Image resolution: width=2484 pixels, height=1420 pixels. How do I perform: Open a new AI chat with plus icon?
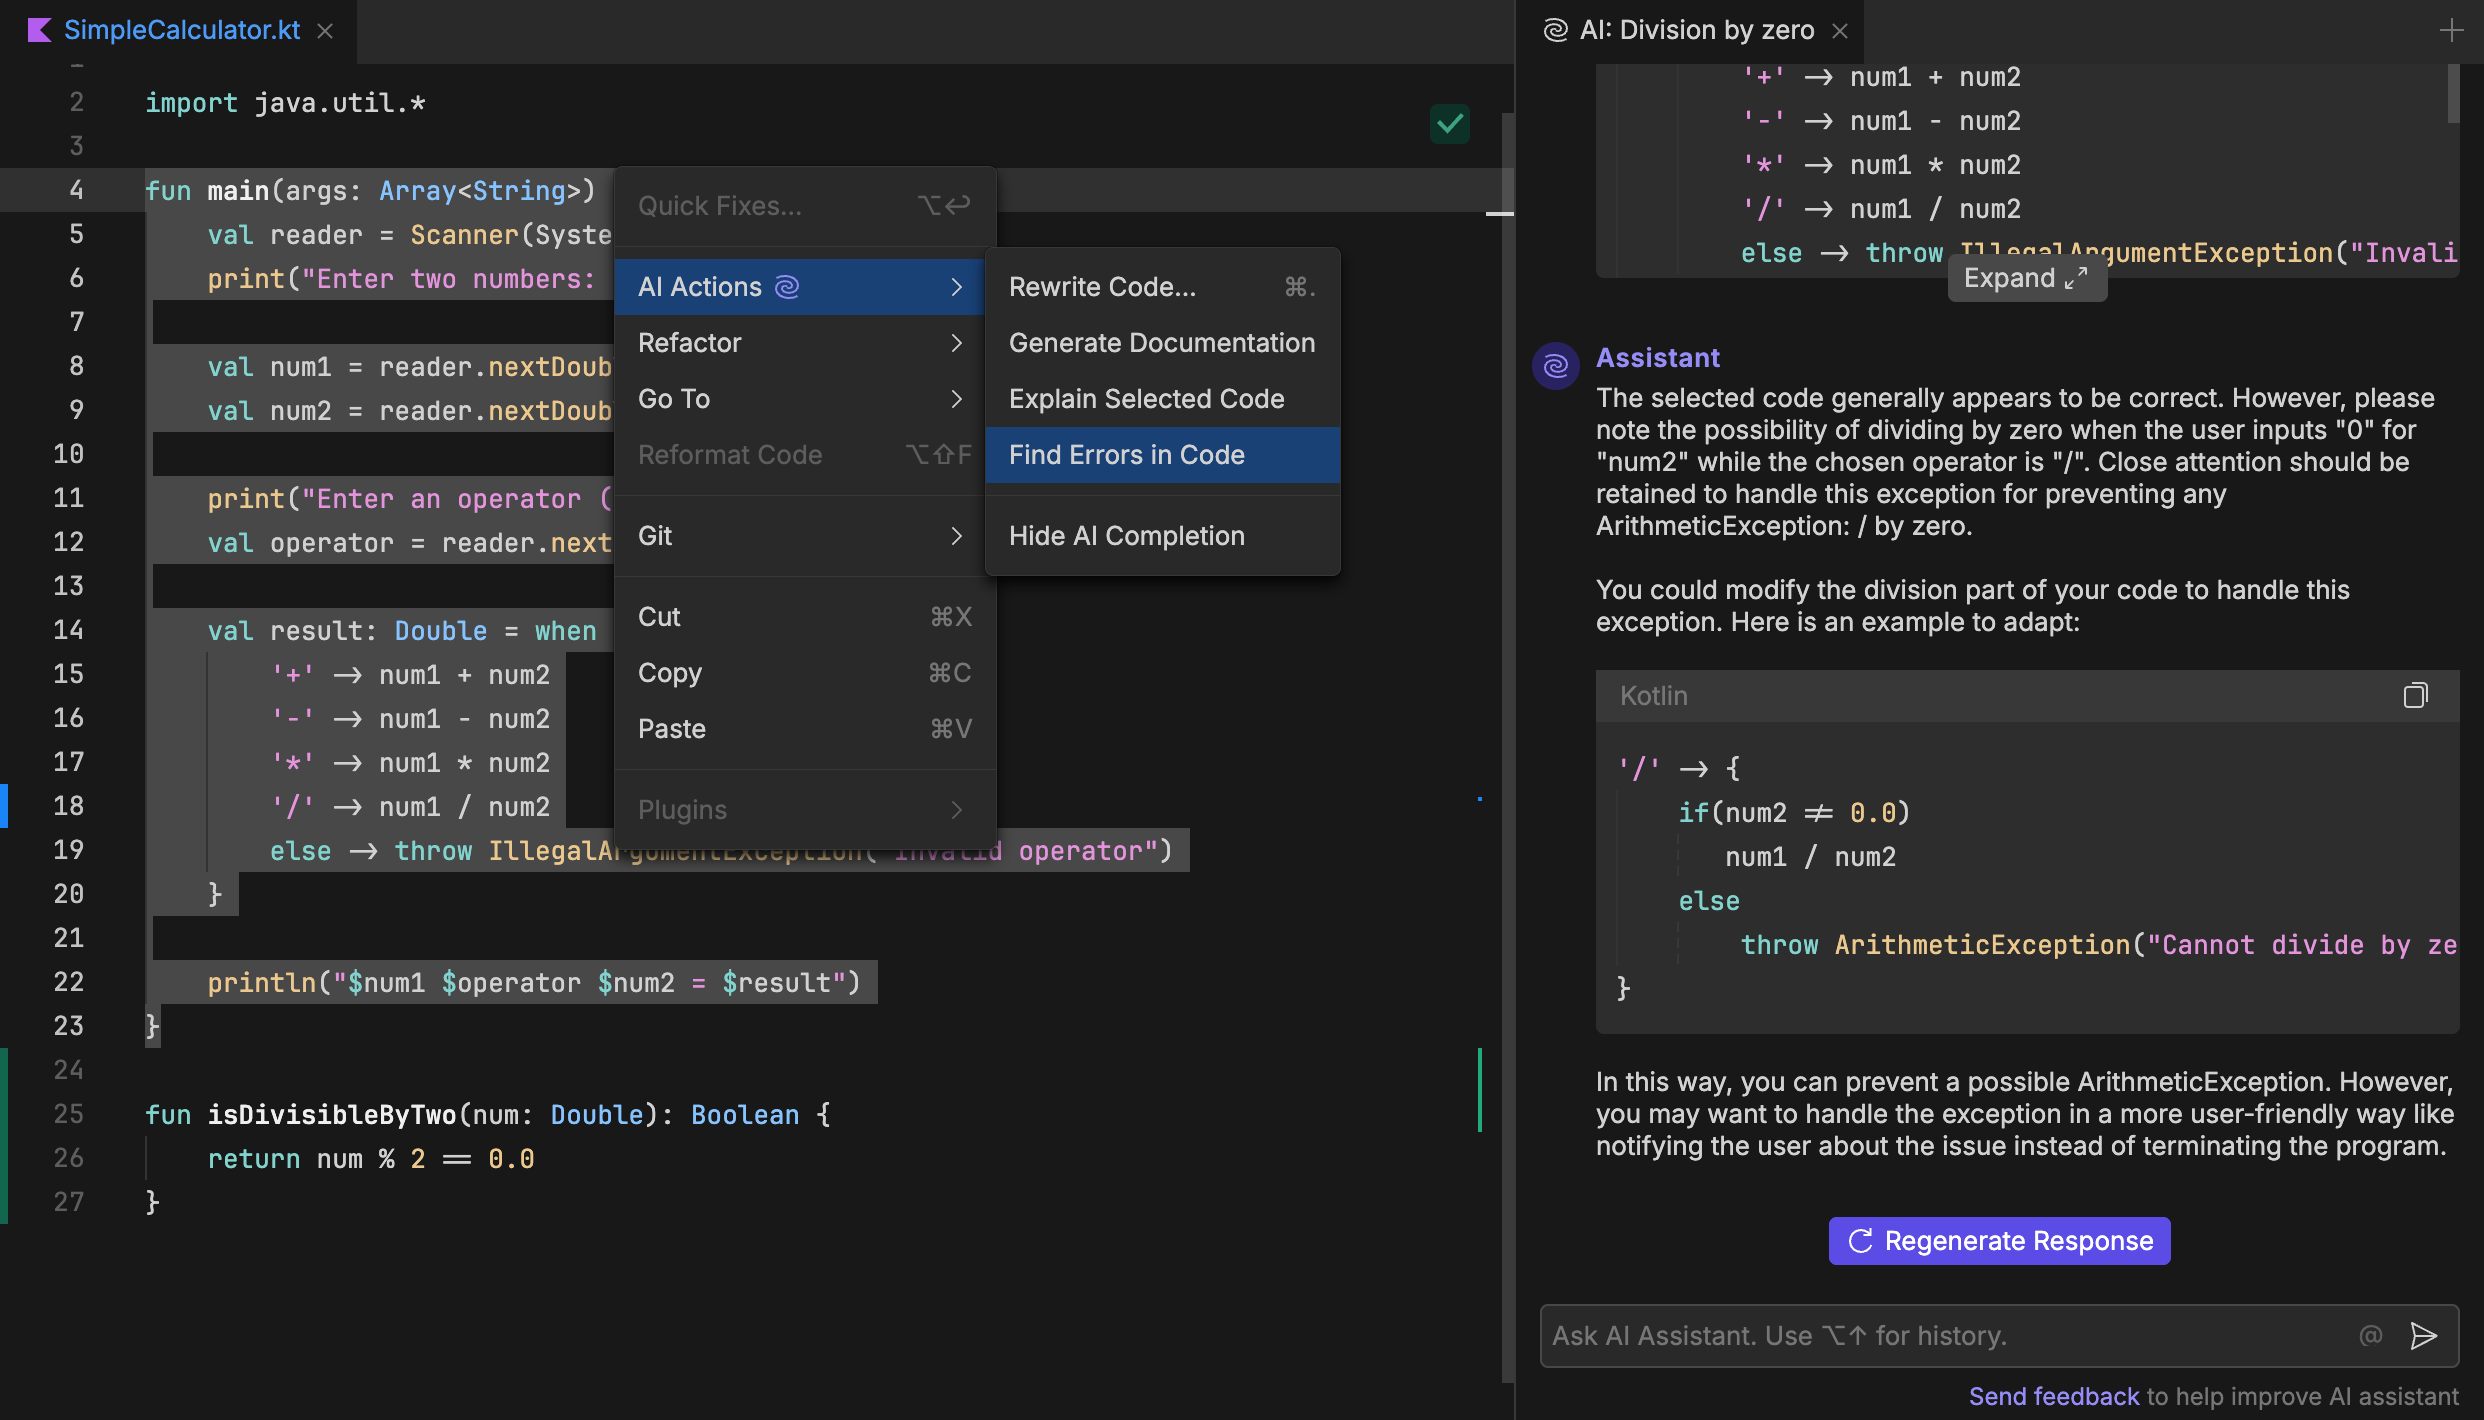(2451, 31)
